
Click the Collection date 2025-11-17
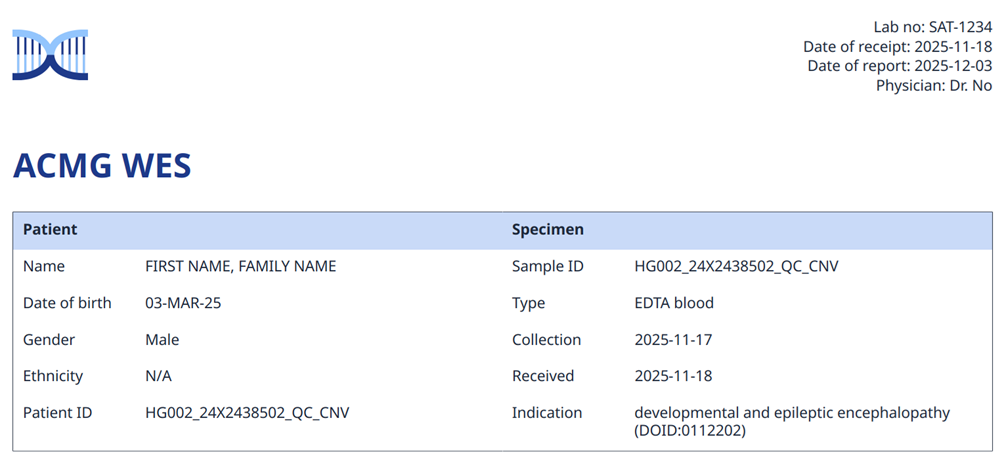(673, 340)
